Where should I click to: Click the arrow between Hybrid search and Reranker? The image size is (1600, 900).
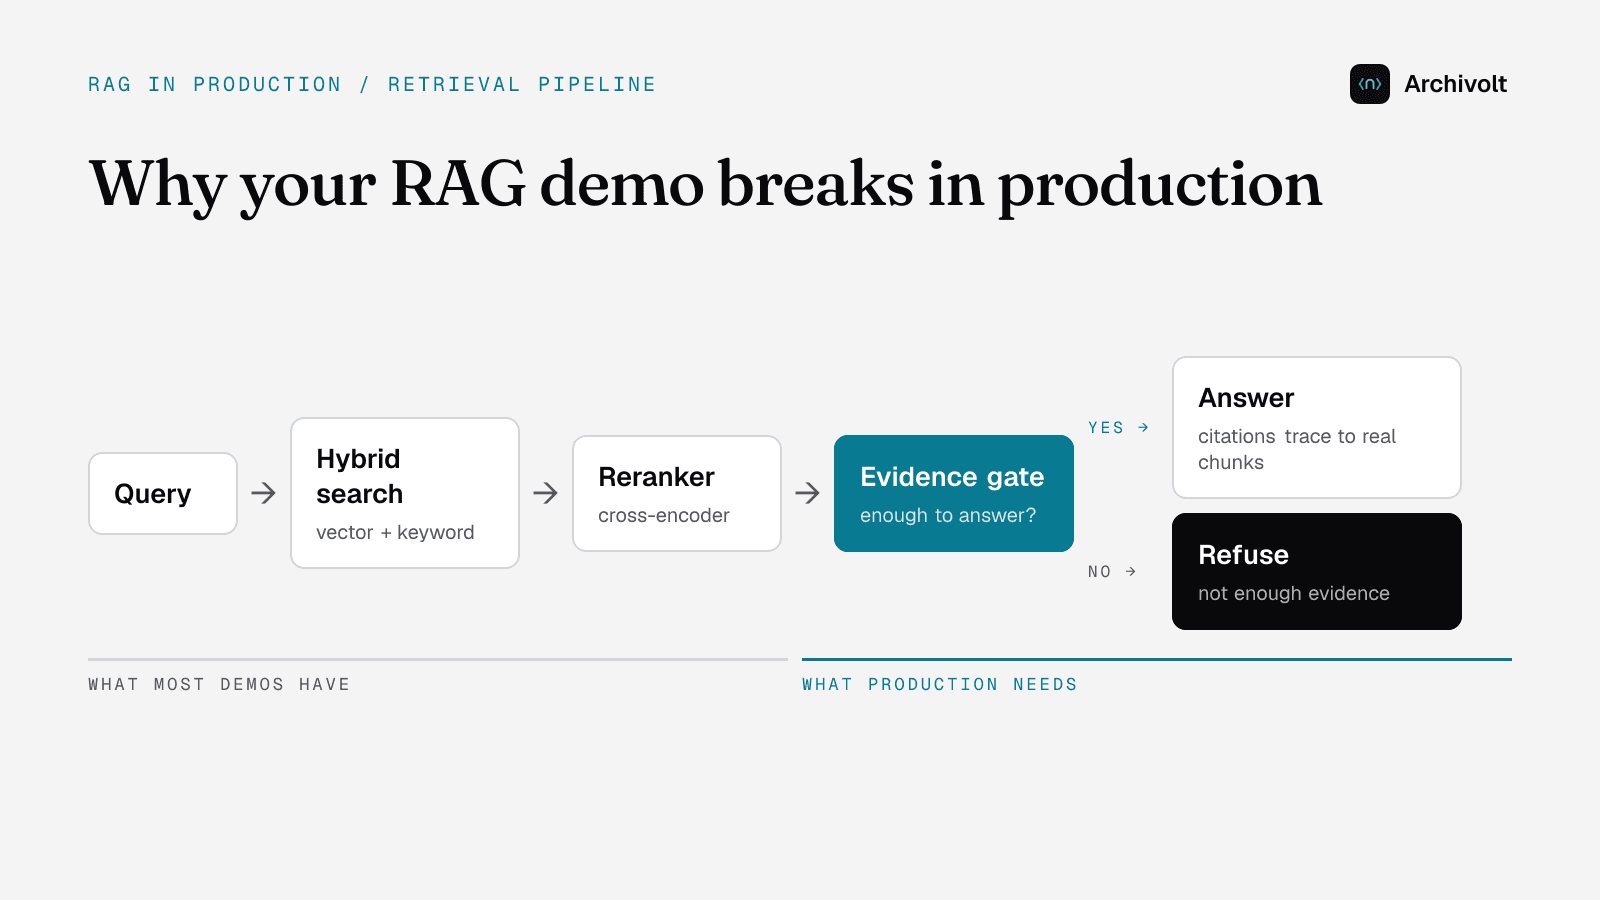545,493
